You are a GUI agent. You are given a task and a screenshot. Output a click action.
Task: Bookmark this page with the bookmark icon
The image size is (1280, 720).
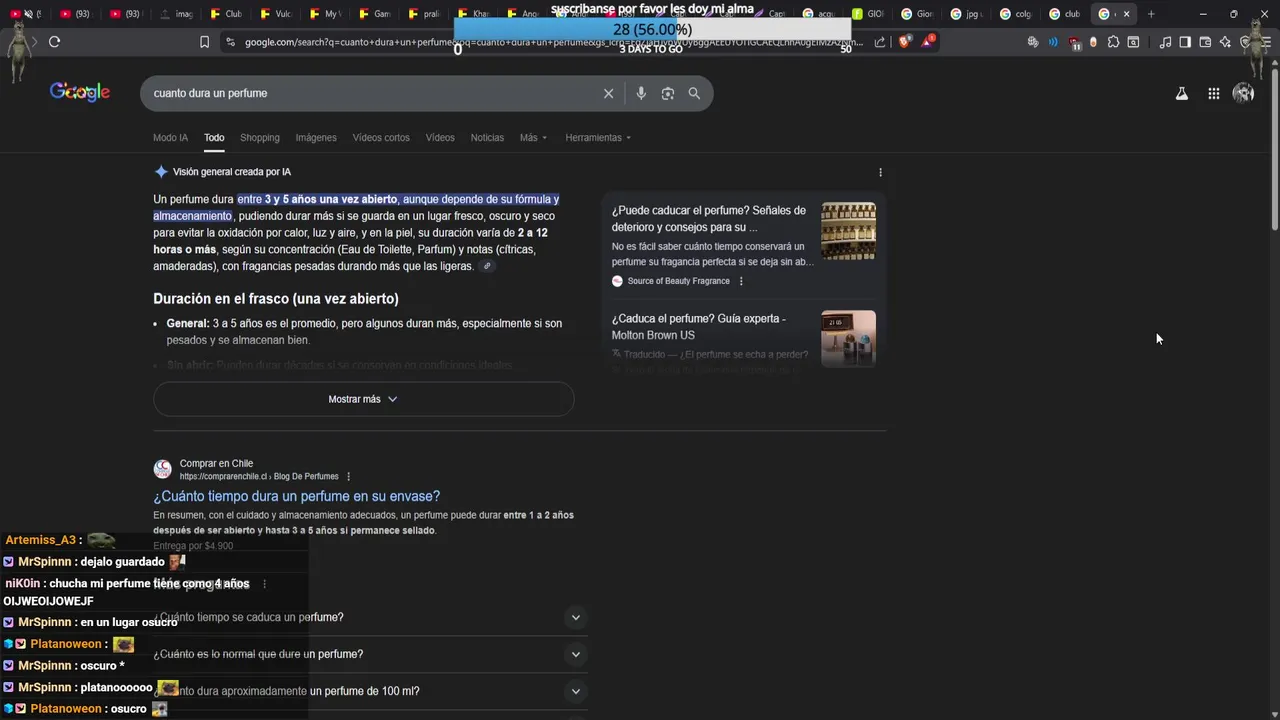204,42
